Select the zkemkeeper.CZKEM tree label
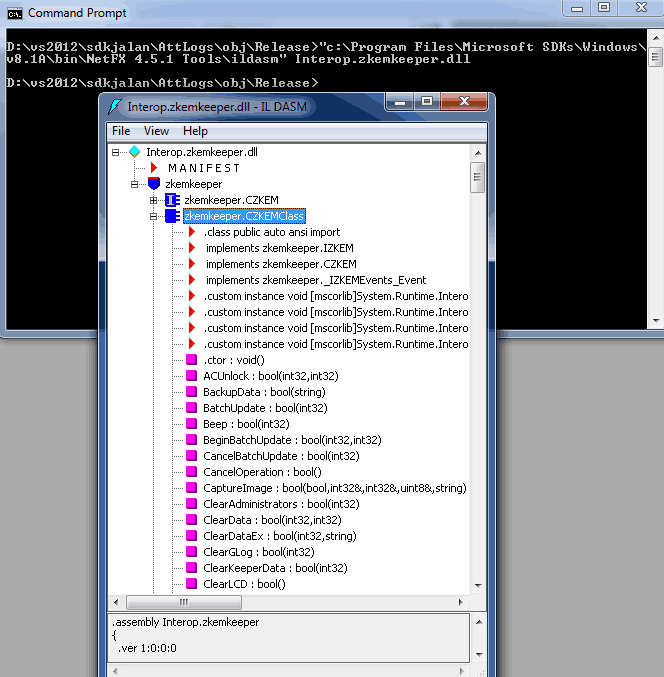664x677 pixels. point(231,200)
